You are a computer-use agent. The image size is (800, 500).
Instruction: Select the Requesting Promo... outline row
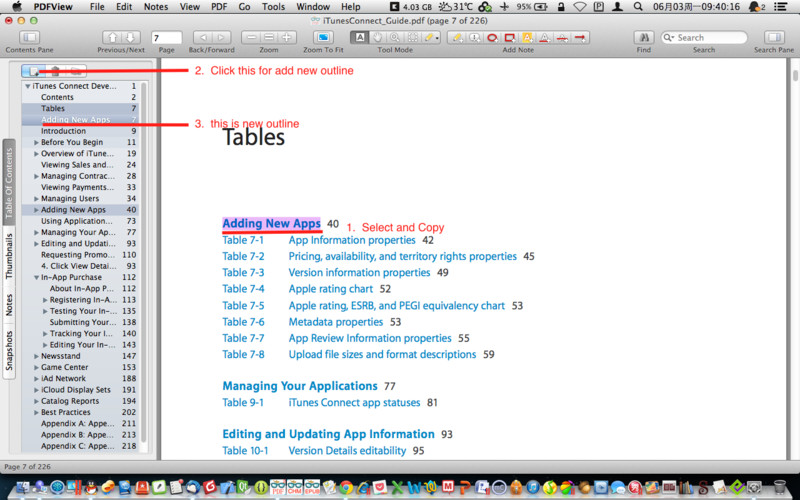point(80,255)
